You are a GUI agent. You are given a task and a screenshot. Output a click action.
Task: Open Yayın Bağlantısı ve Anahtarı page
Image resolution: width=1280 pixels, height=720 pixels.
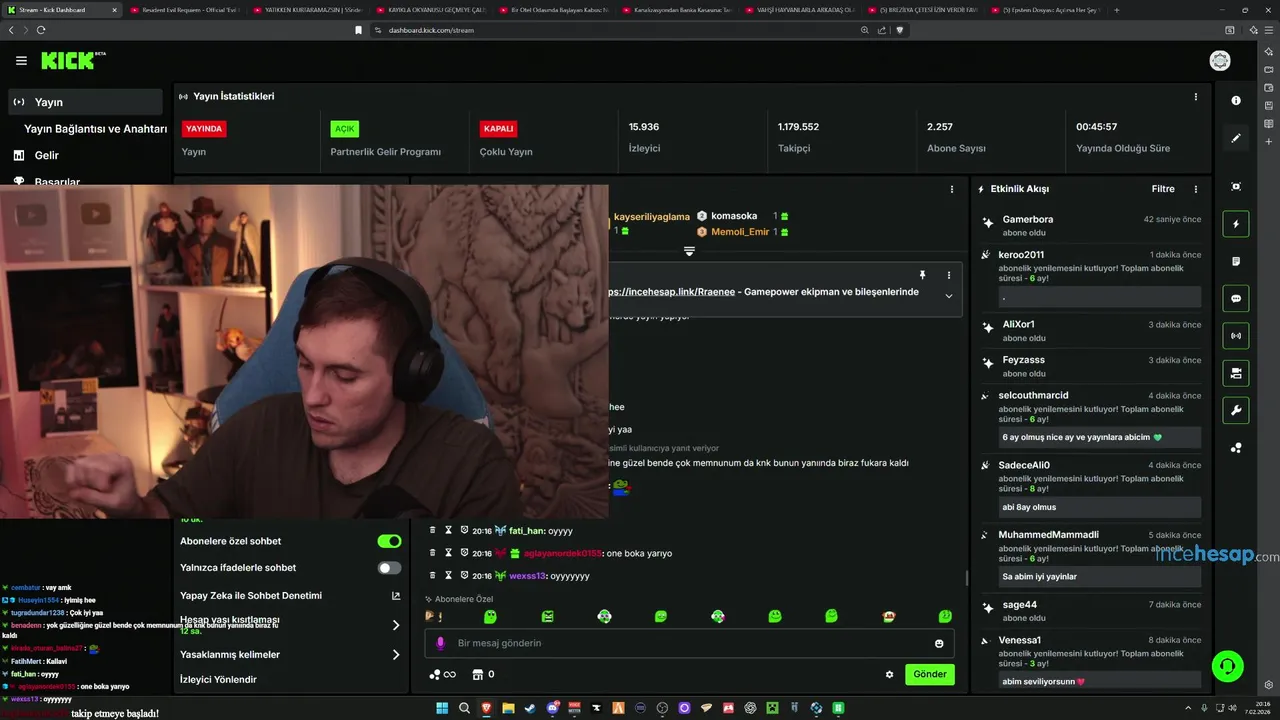click(x=95, y=129)
